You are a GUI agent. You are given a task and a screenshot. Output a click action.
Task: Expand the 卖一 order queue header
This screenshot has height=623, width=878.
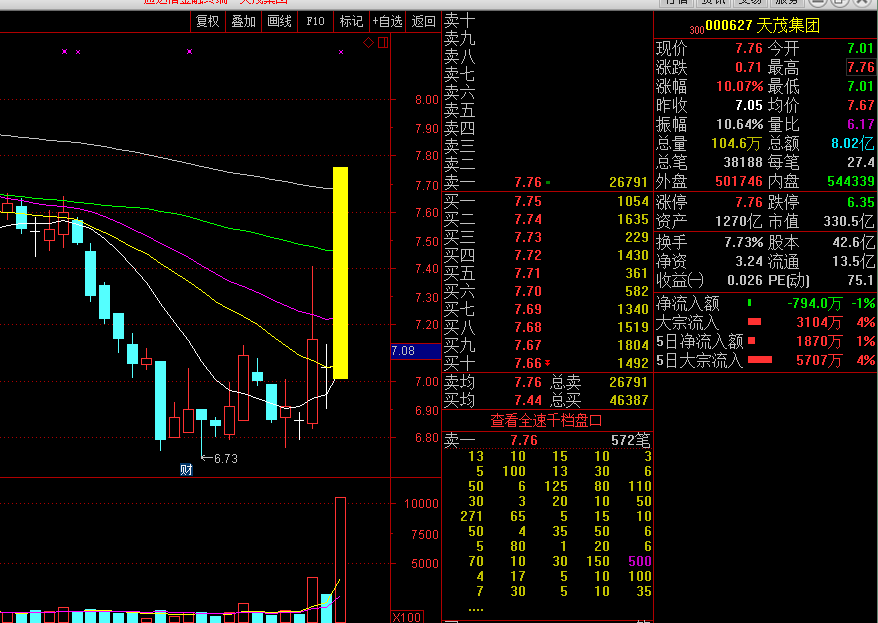pyautogui.click(x=547, y=441)
